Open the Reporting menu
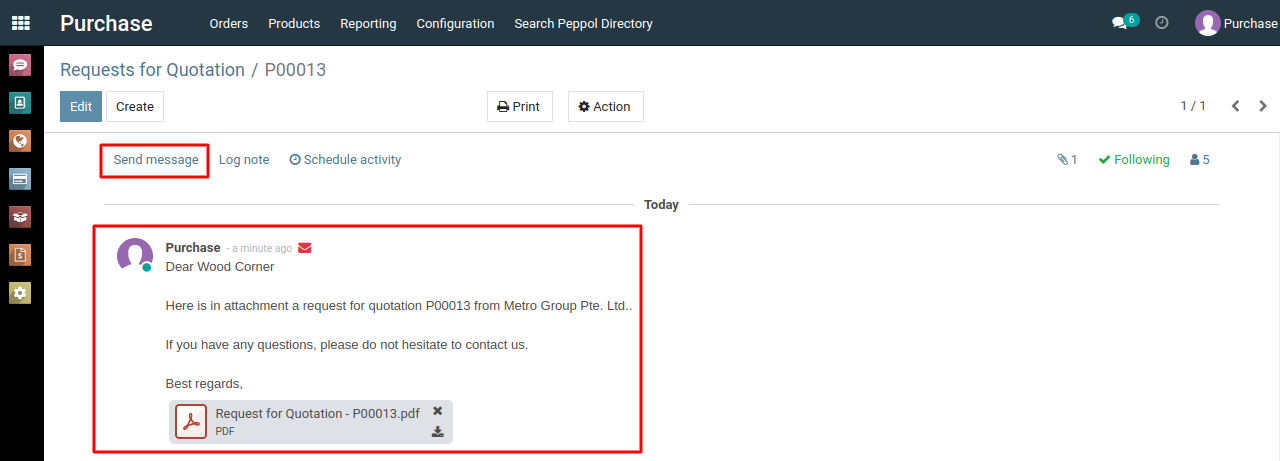The image size is (1280, 461). (x=368, y=23)
